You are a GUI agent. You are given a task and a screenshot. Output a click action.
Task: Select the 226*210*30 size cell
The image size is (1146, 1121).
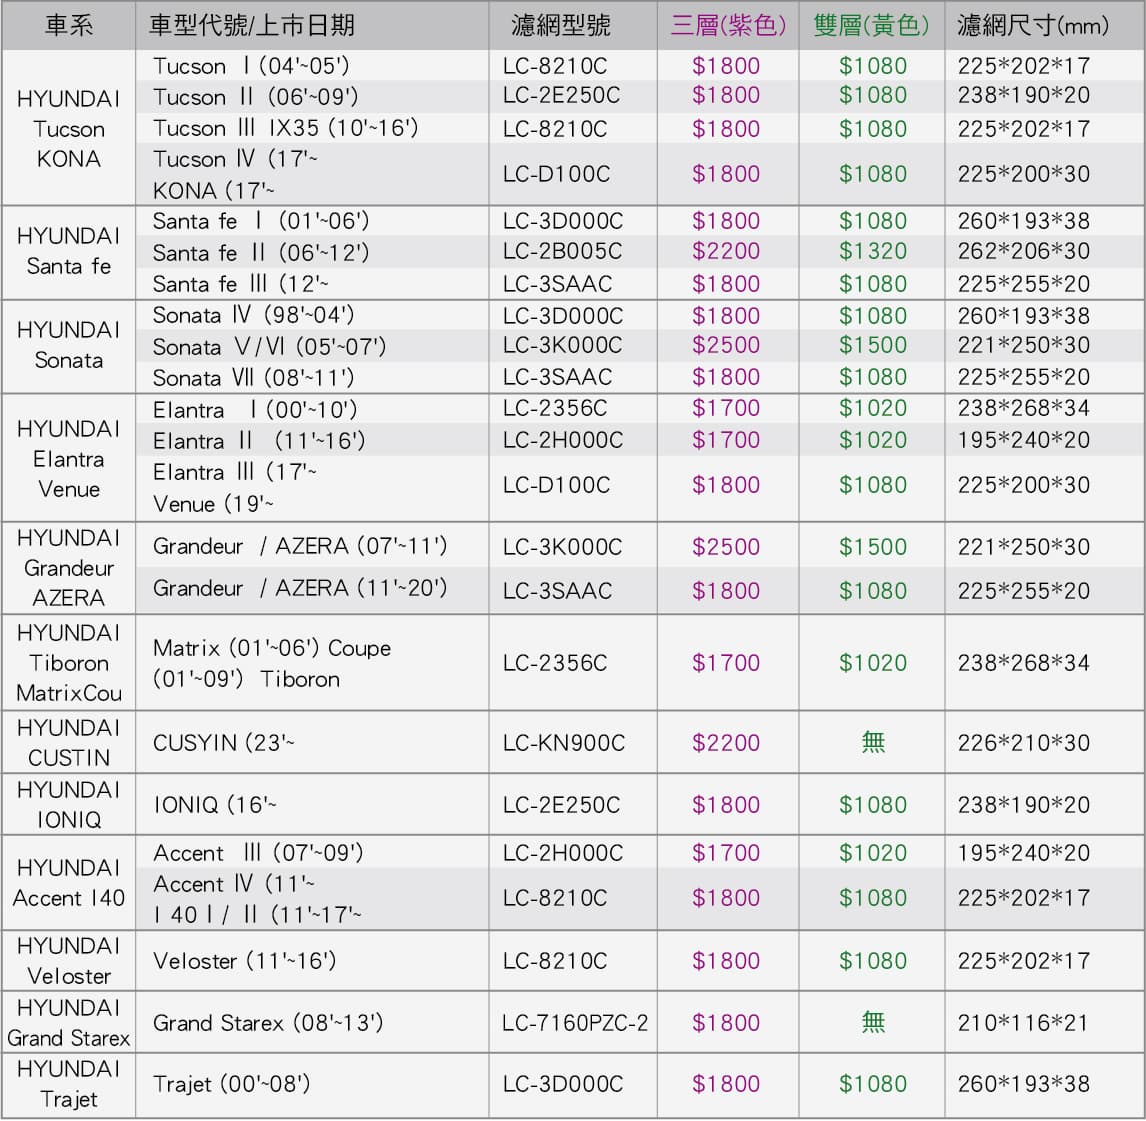[1024, 742]
